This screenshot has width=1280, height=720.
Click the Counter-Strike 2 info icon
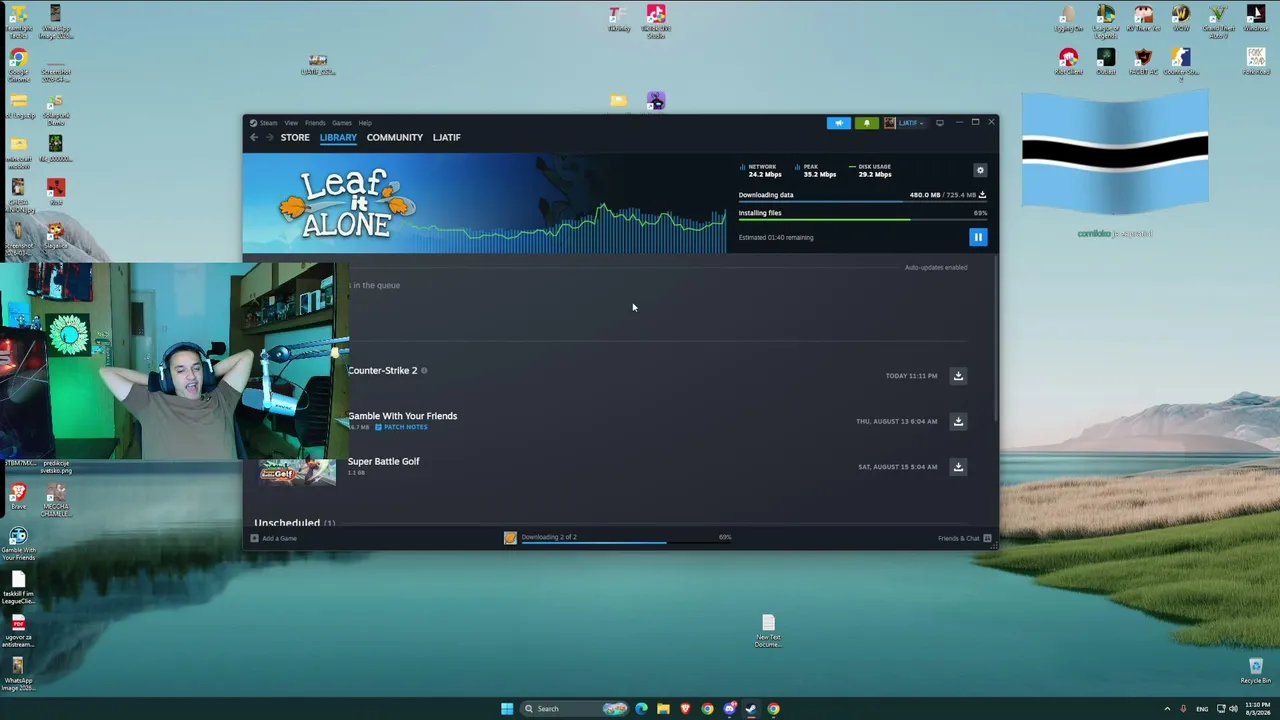(x=424, y=370)
